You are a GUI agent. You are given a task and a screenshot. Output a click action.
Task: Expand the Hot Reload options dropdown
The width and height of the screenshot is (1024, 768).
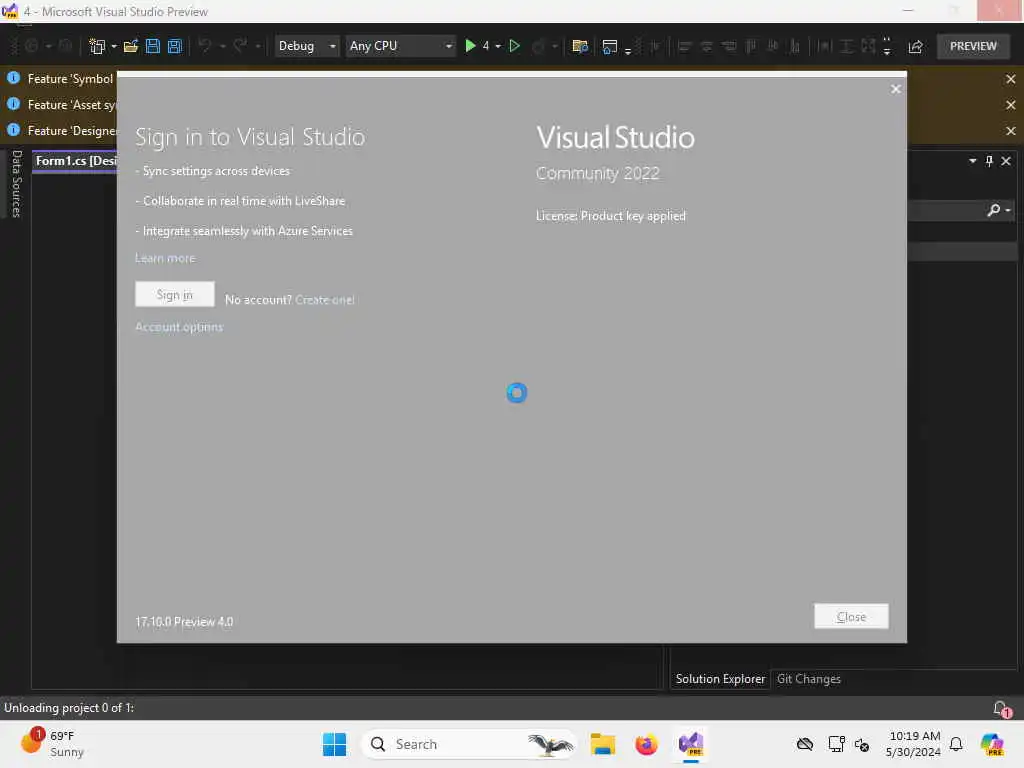(x=554, y=46)
